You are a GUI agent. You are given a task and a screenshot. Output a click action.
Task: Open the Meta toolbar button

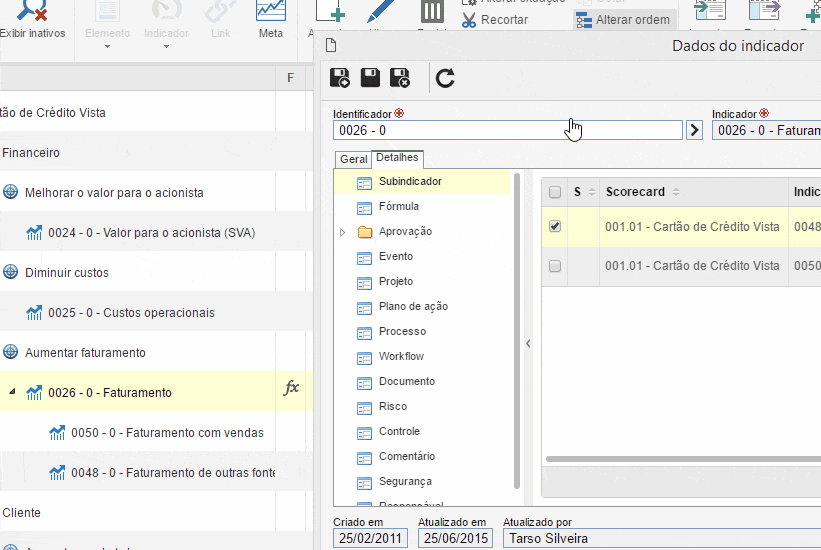click(x=271, y=19)
